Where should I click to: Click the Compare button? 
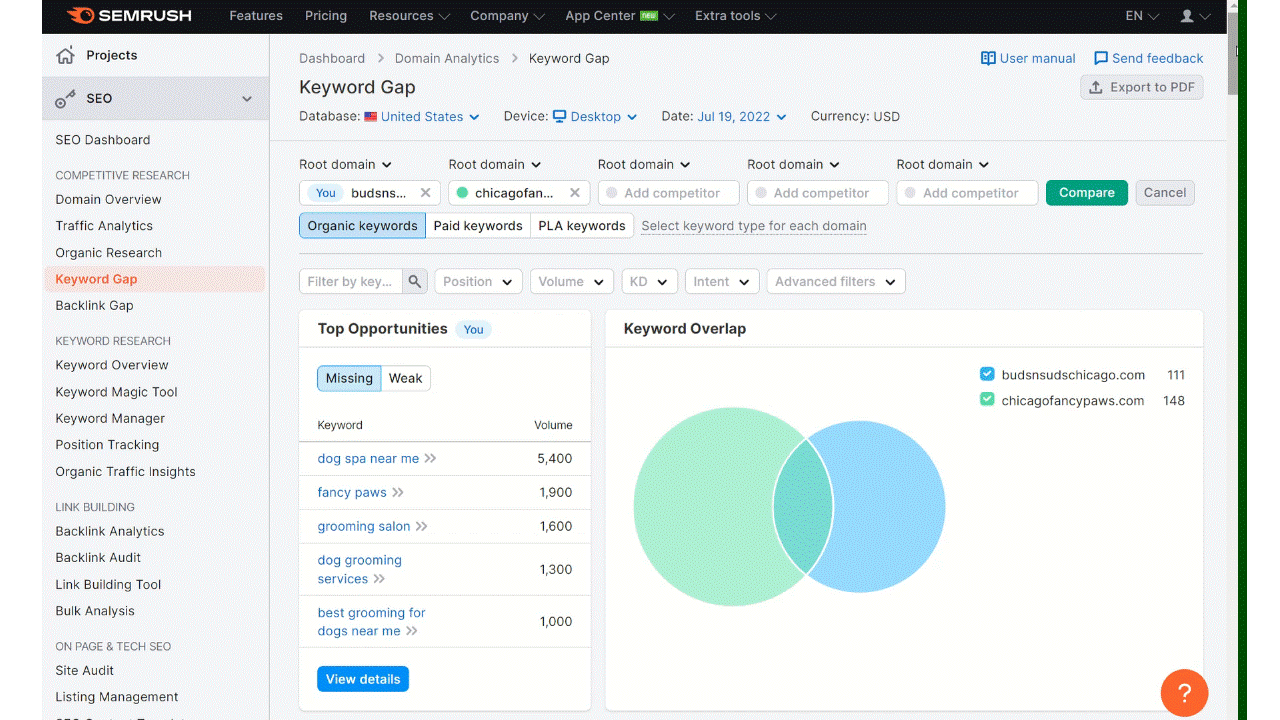pos(1087,193)
